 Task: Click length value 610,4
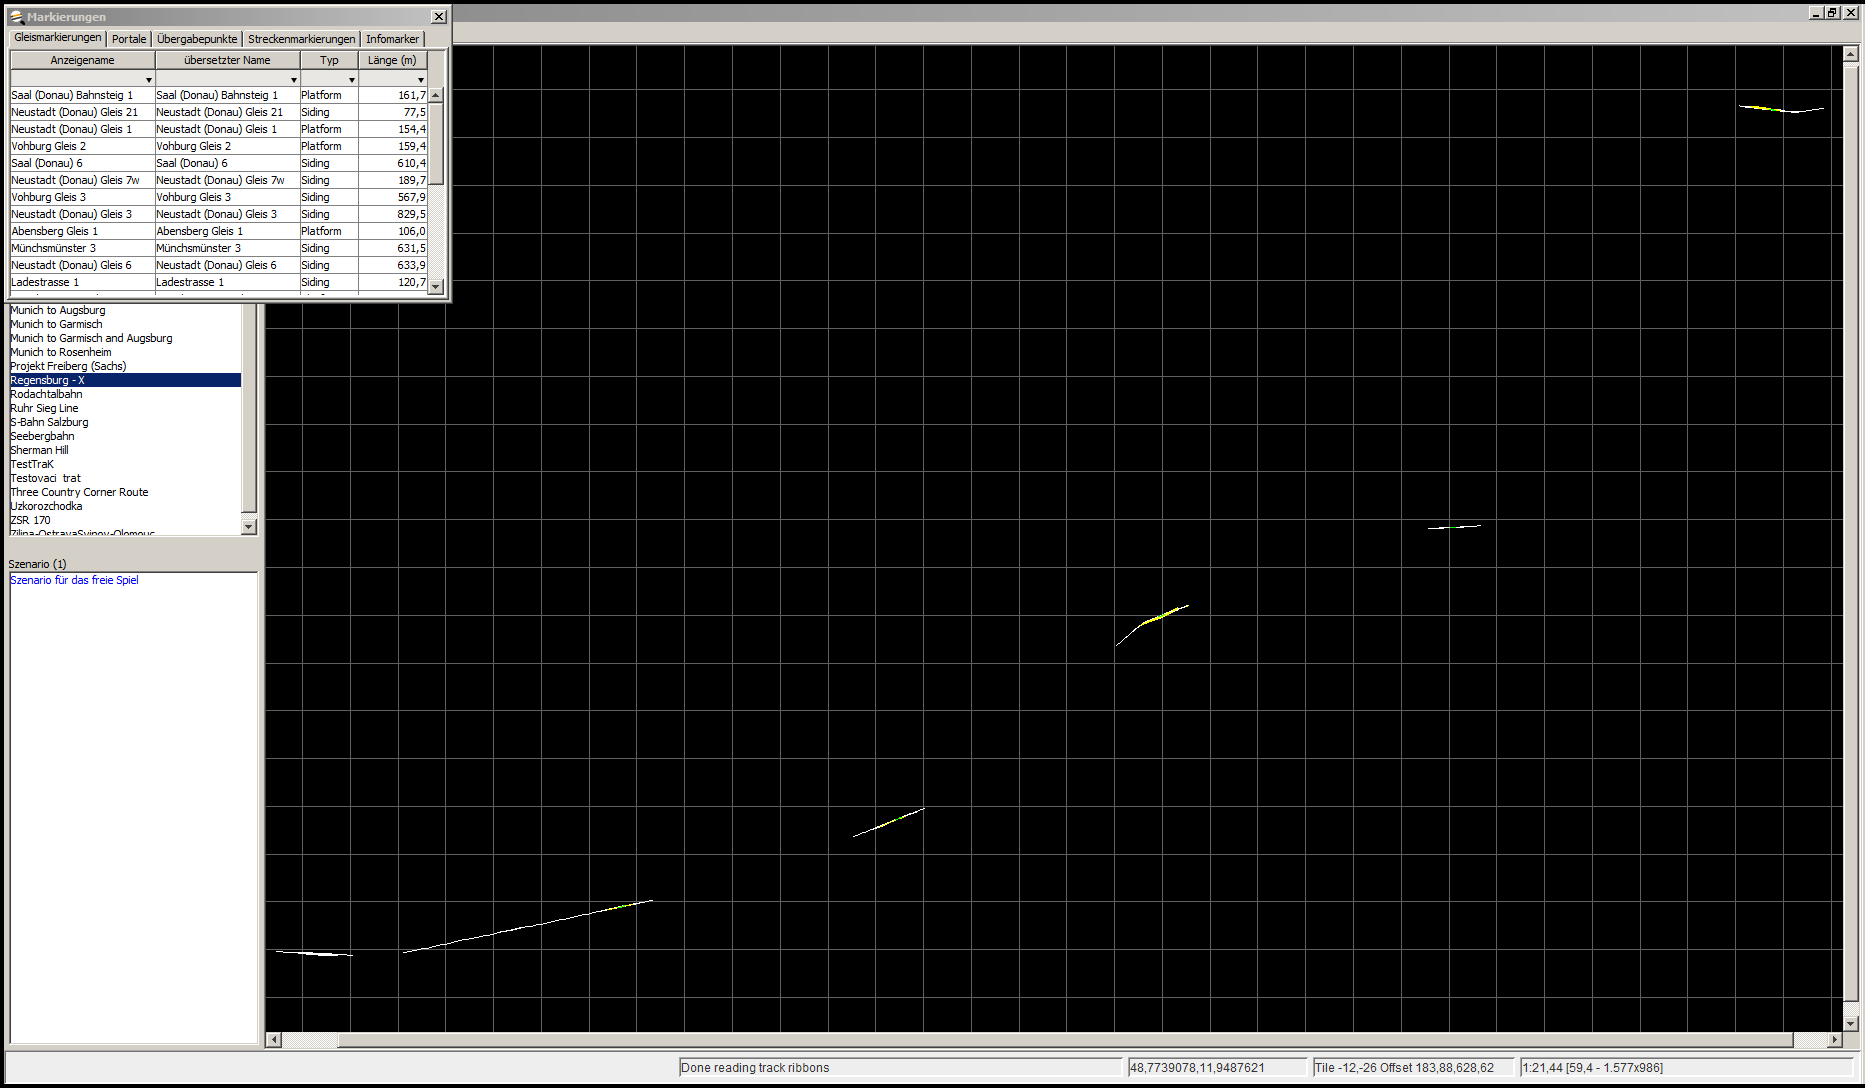[411, 163]
